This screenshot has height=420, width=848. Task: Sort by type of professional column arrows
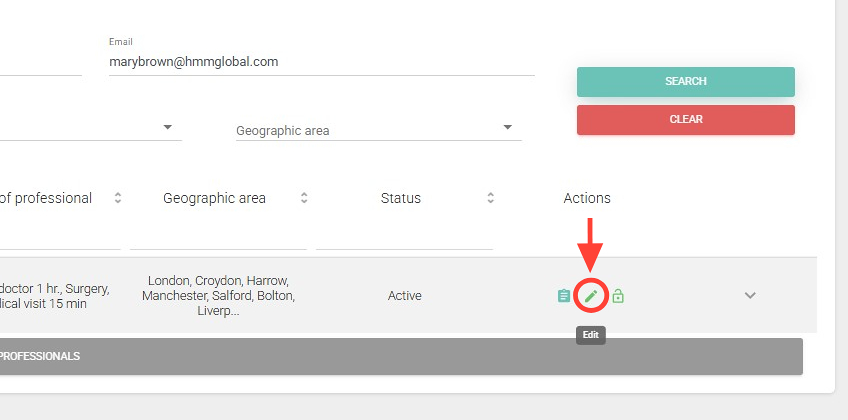point(118,198)
